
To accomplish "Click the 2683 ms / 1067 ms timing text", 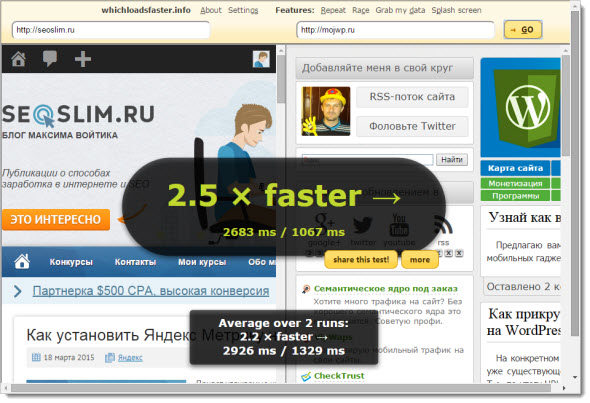I will pos(284,232).
